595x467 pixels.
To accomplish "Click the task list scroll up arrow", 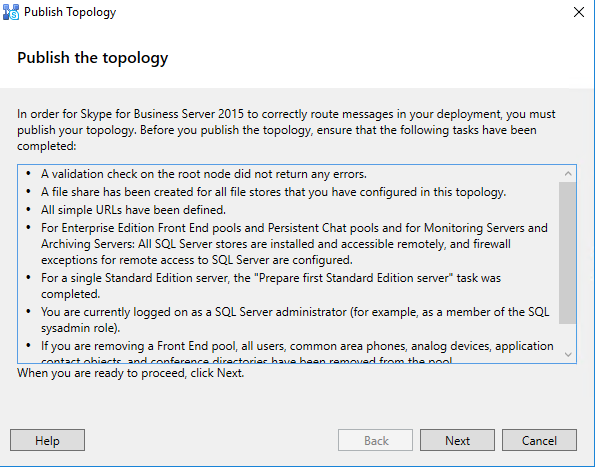I will pos(568,174).
